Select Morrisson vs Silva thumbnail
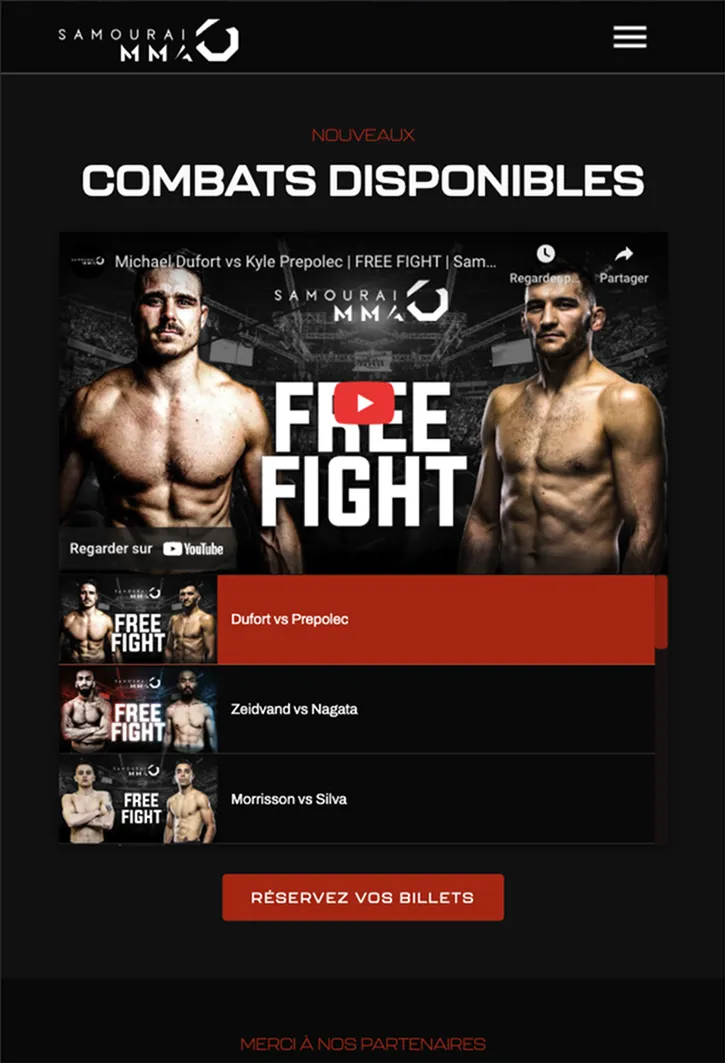 tap(138, 799)
